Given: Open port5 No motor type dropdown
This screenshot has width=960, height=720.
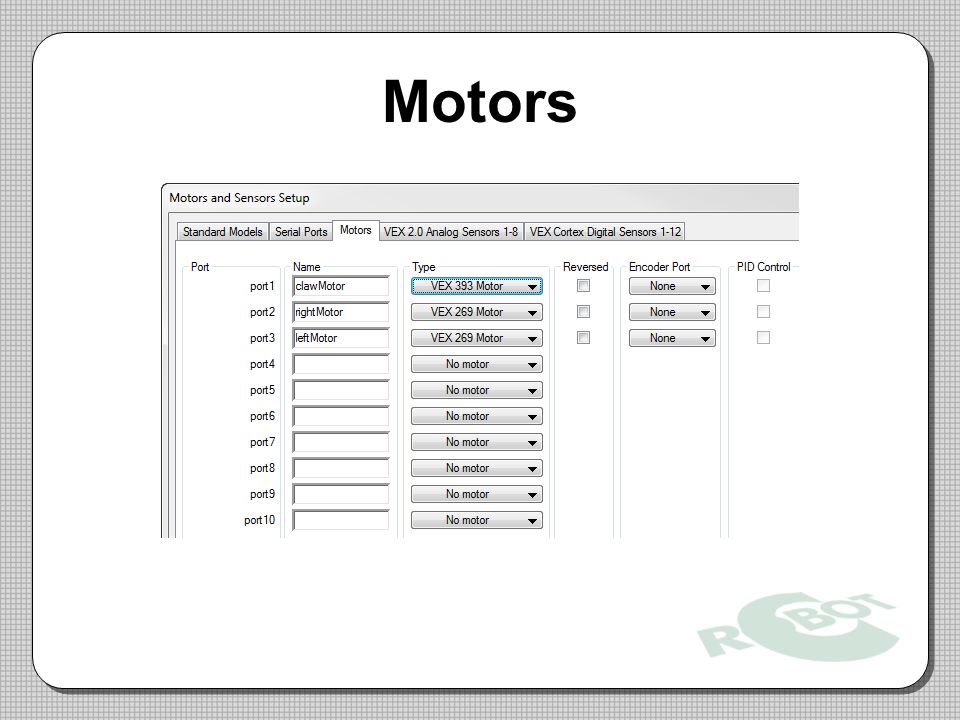Looking at the screenshot, I should point(477,390).
